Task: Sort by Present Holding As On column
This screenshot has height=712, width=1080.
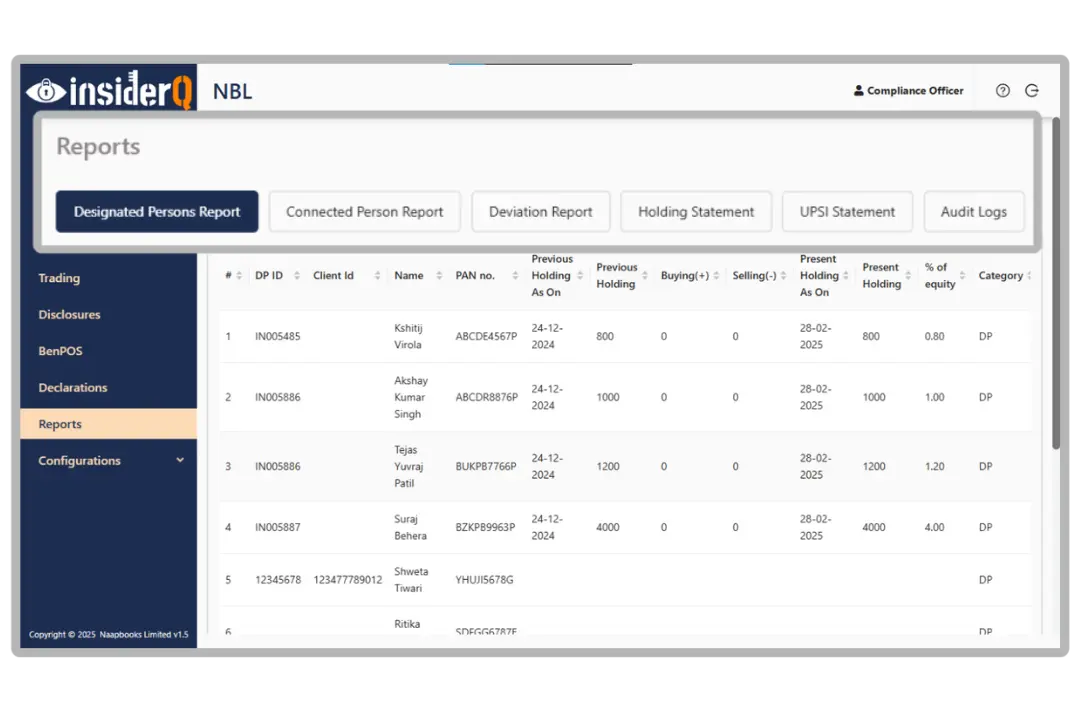Action: pos(846,275)
